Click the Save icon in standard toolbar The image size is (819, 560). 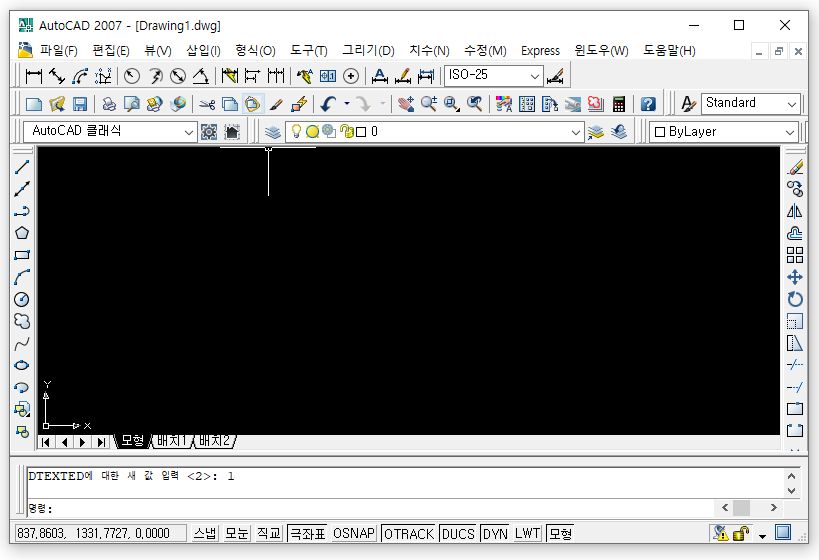coord(79,104)
